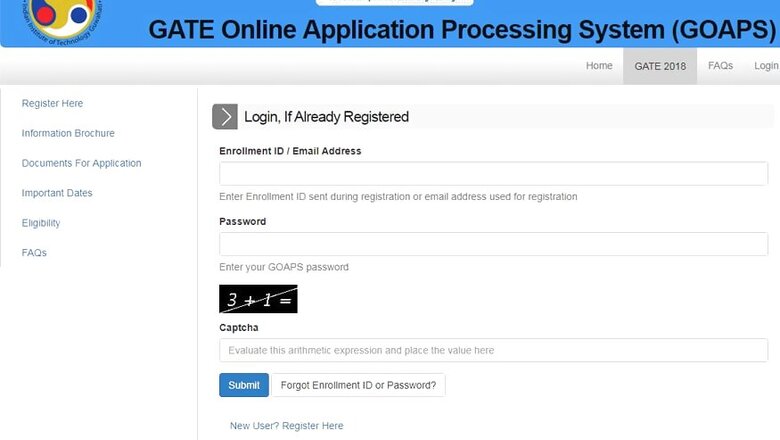The image size is (780, 440).
Task: Click the 'Login, If Already Registered' heading text
Action: [x=326, y=117]
